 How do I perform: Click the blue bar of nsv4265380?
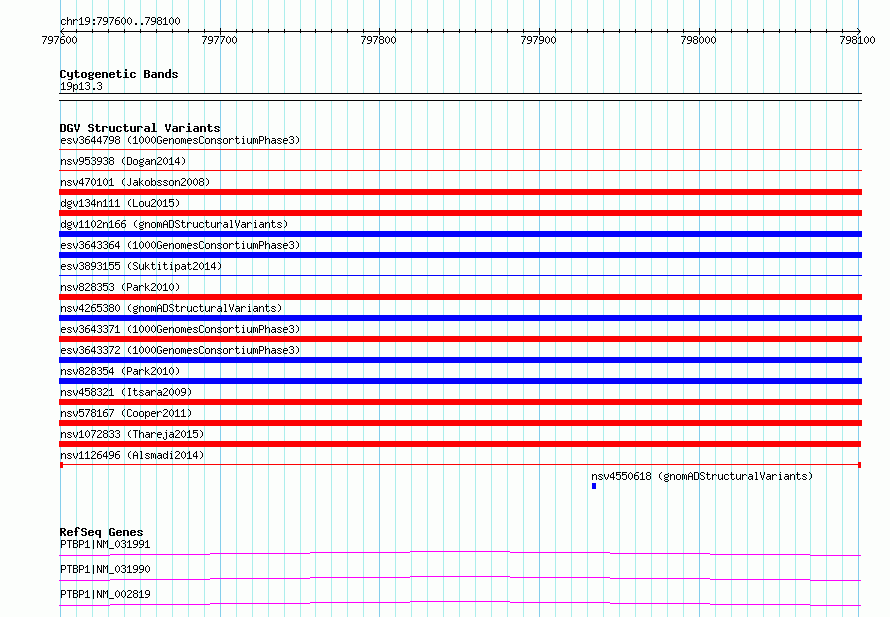tap(460, 318)
